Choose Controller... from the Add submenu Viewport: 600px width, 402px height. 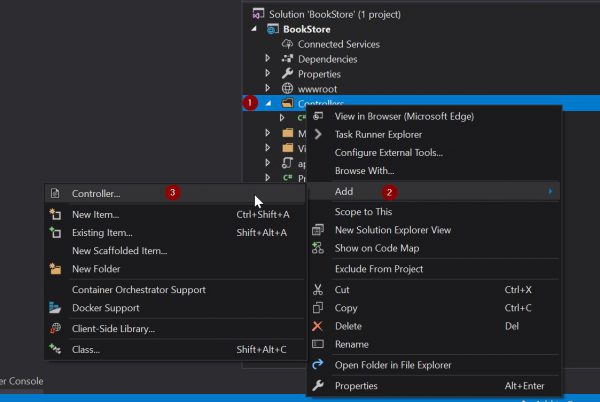tap(96, 193)
